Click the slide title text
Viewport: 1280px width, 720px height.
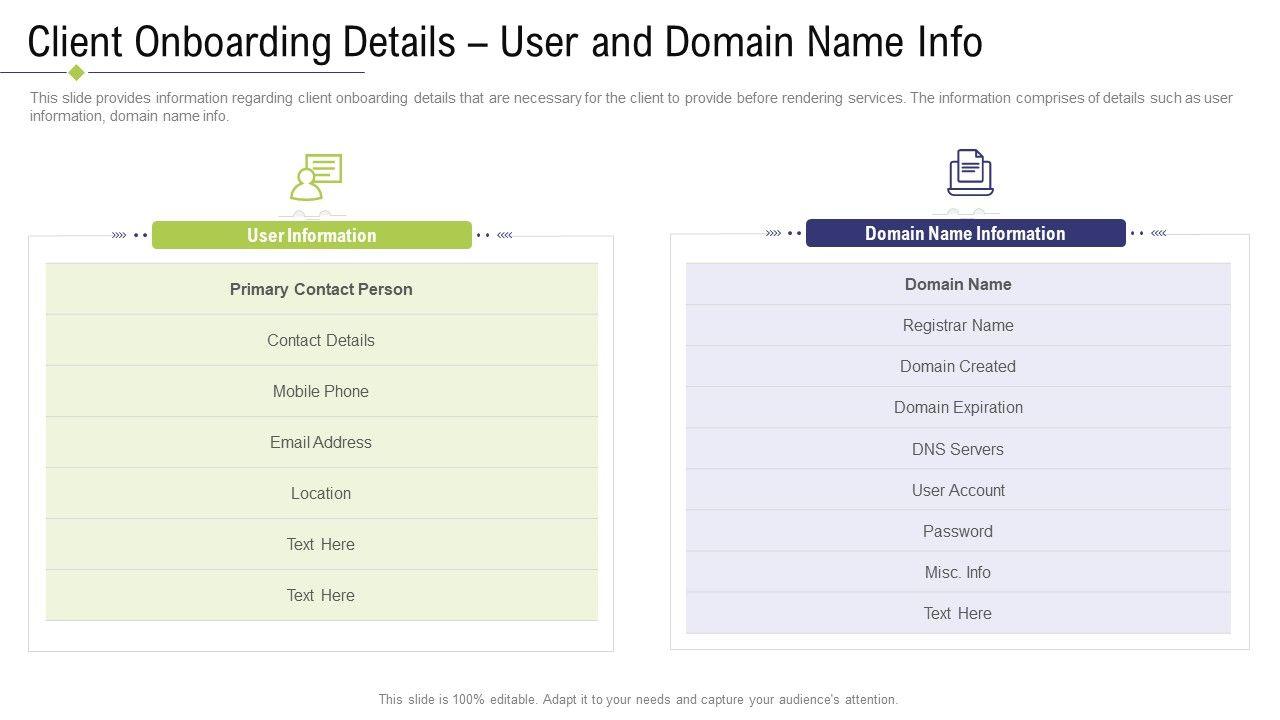click(505, 42)
